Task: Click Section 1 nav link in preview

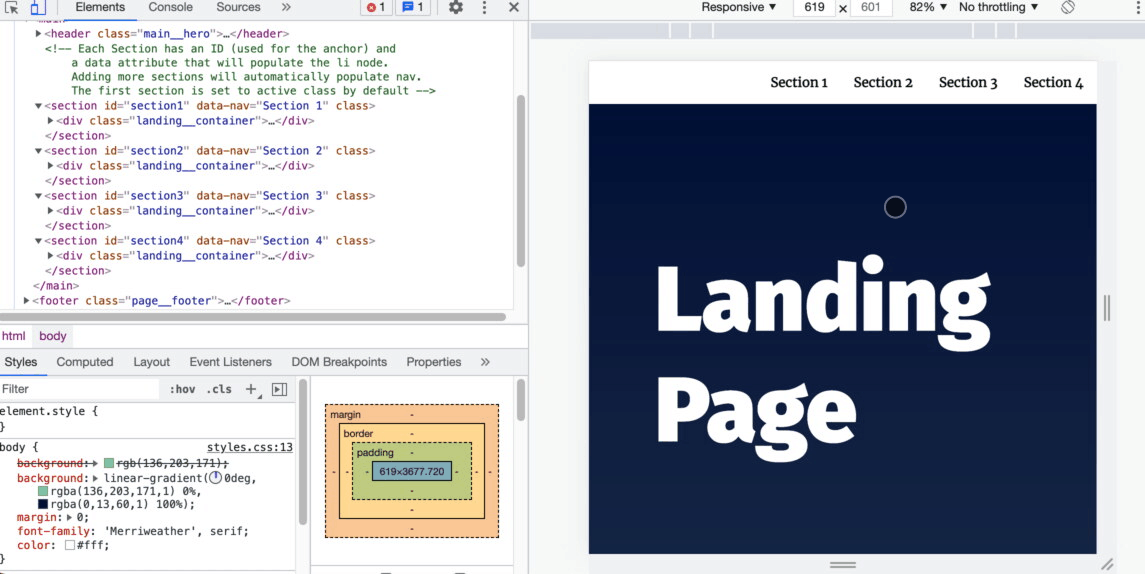Action: point(799,83)
